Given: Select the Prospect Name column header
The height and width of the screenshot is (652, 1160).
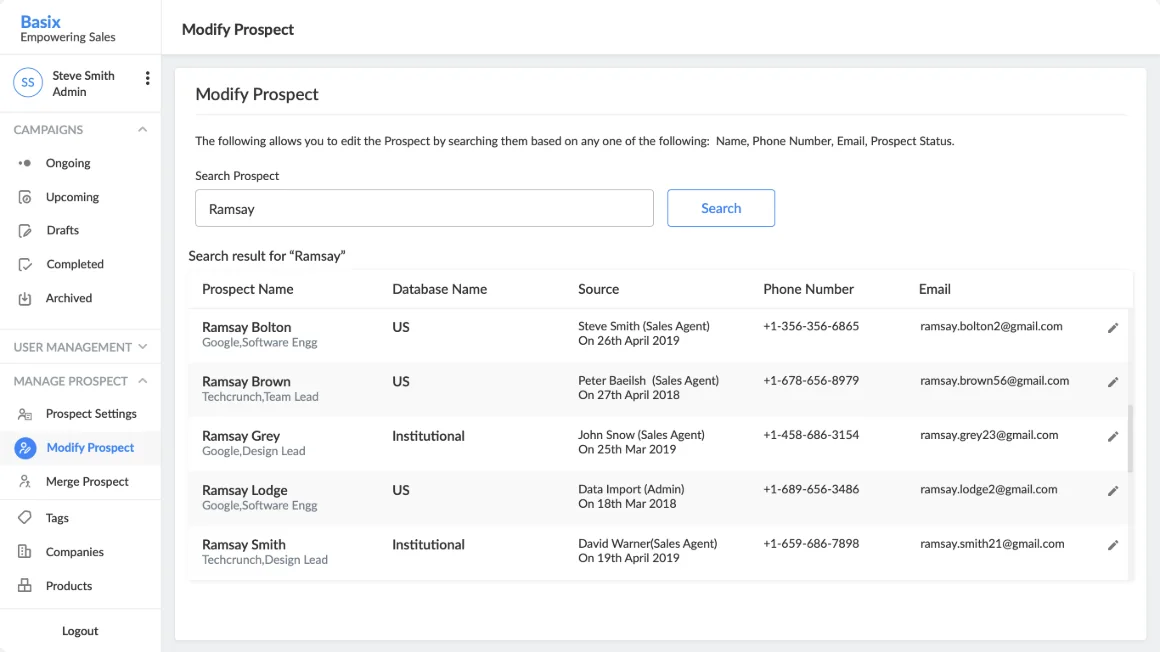Looking at the screenshot, I should [x=248, y=289].
